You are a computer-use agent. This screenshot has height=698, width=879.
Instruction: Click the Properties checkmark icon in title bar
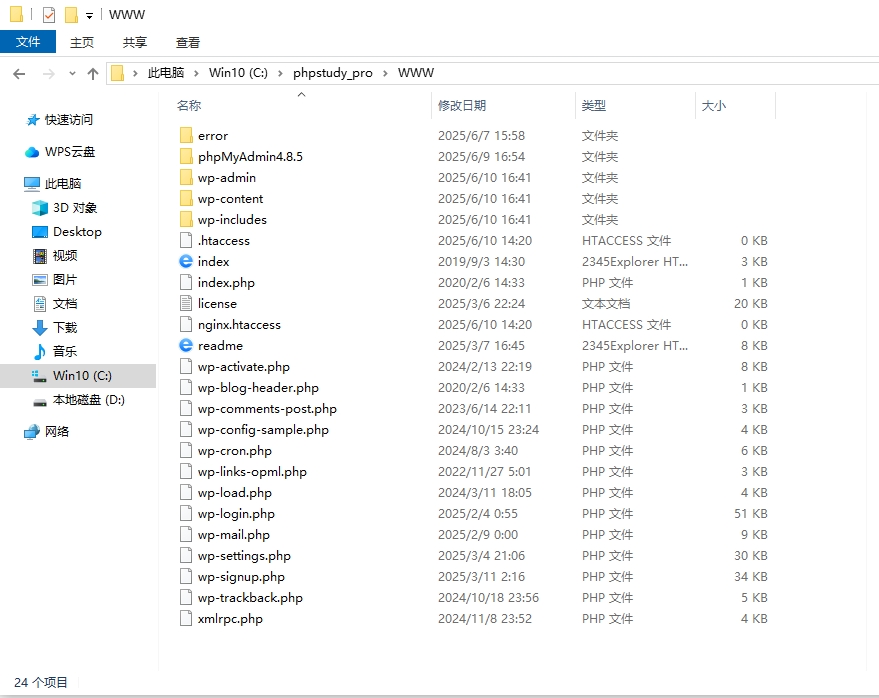click(x=49, y=15)
